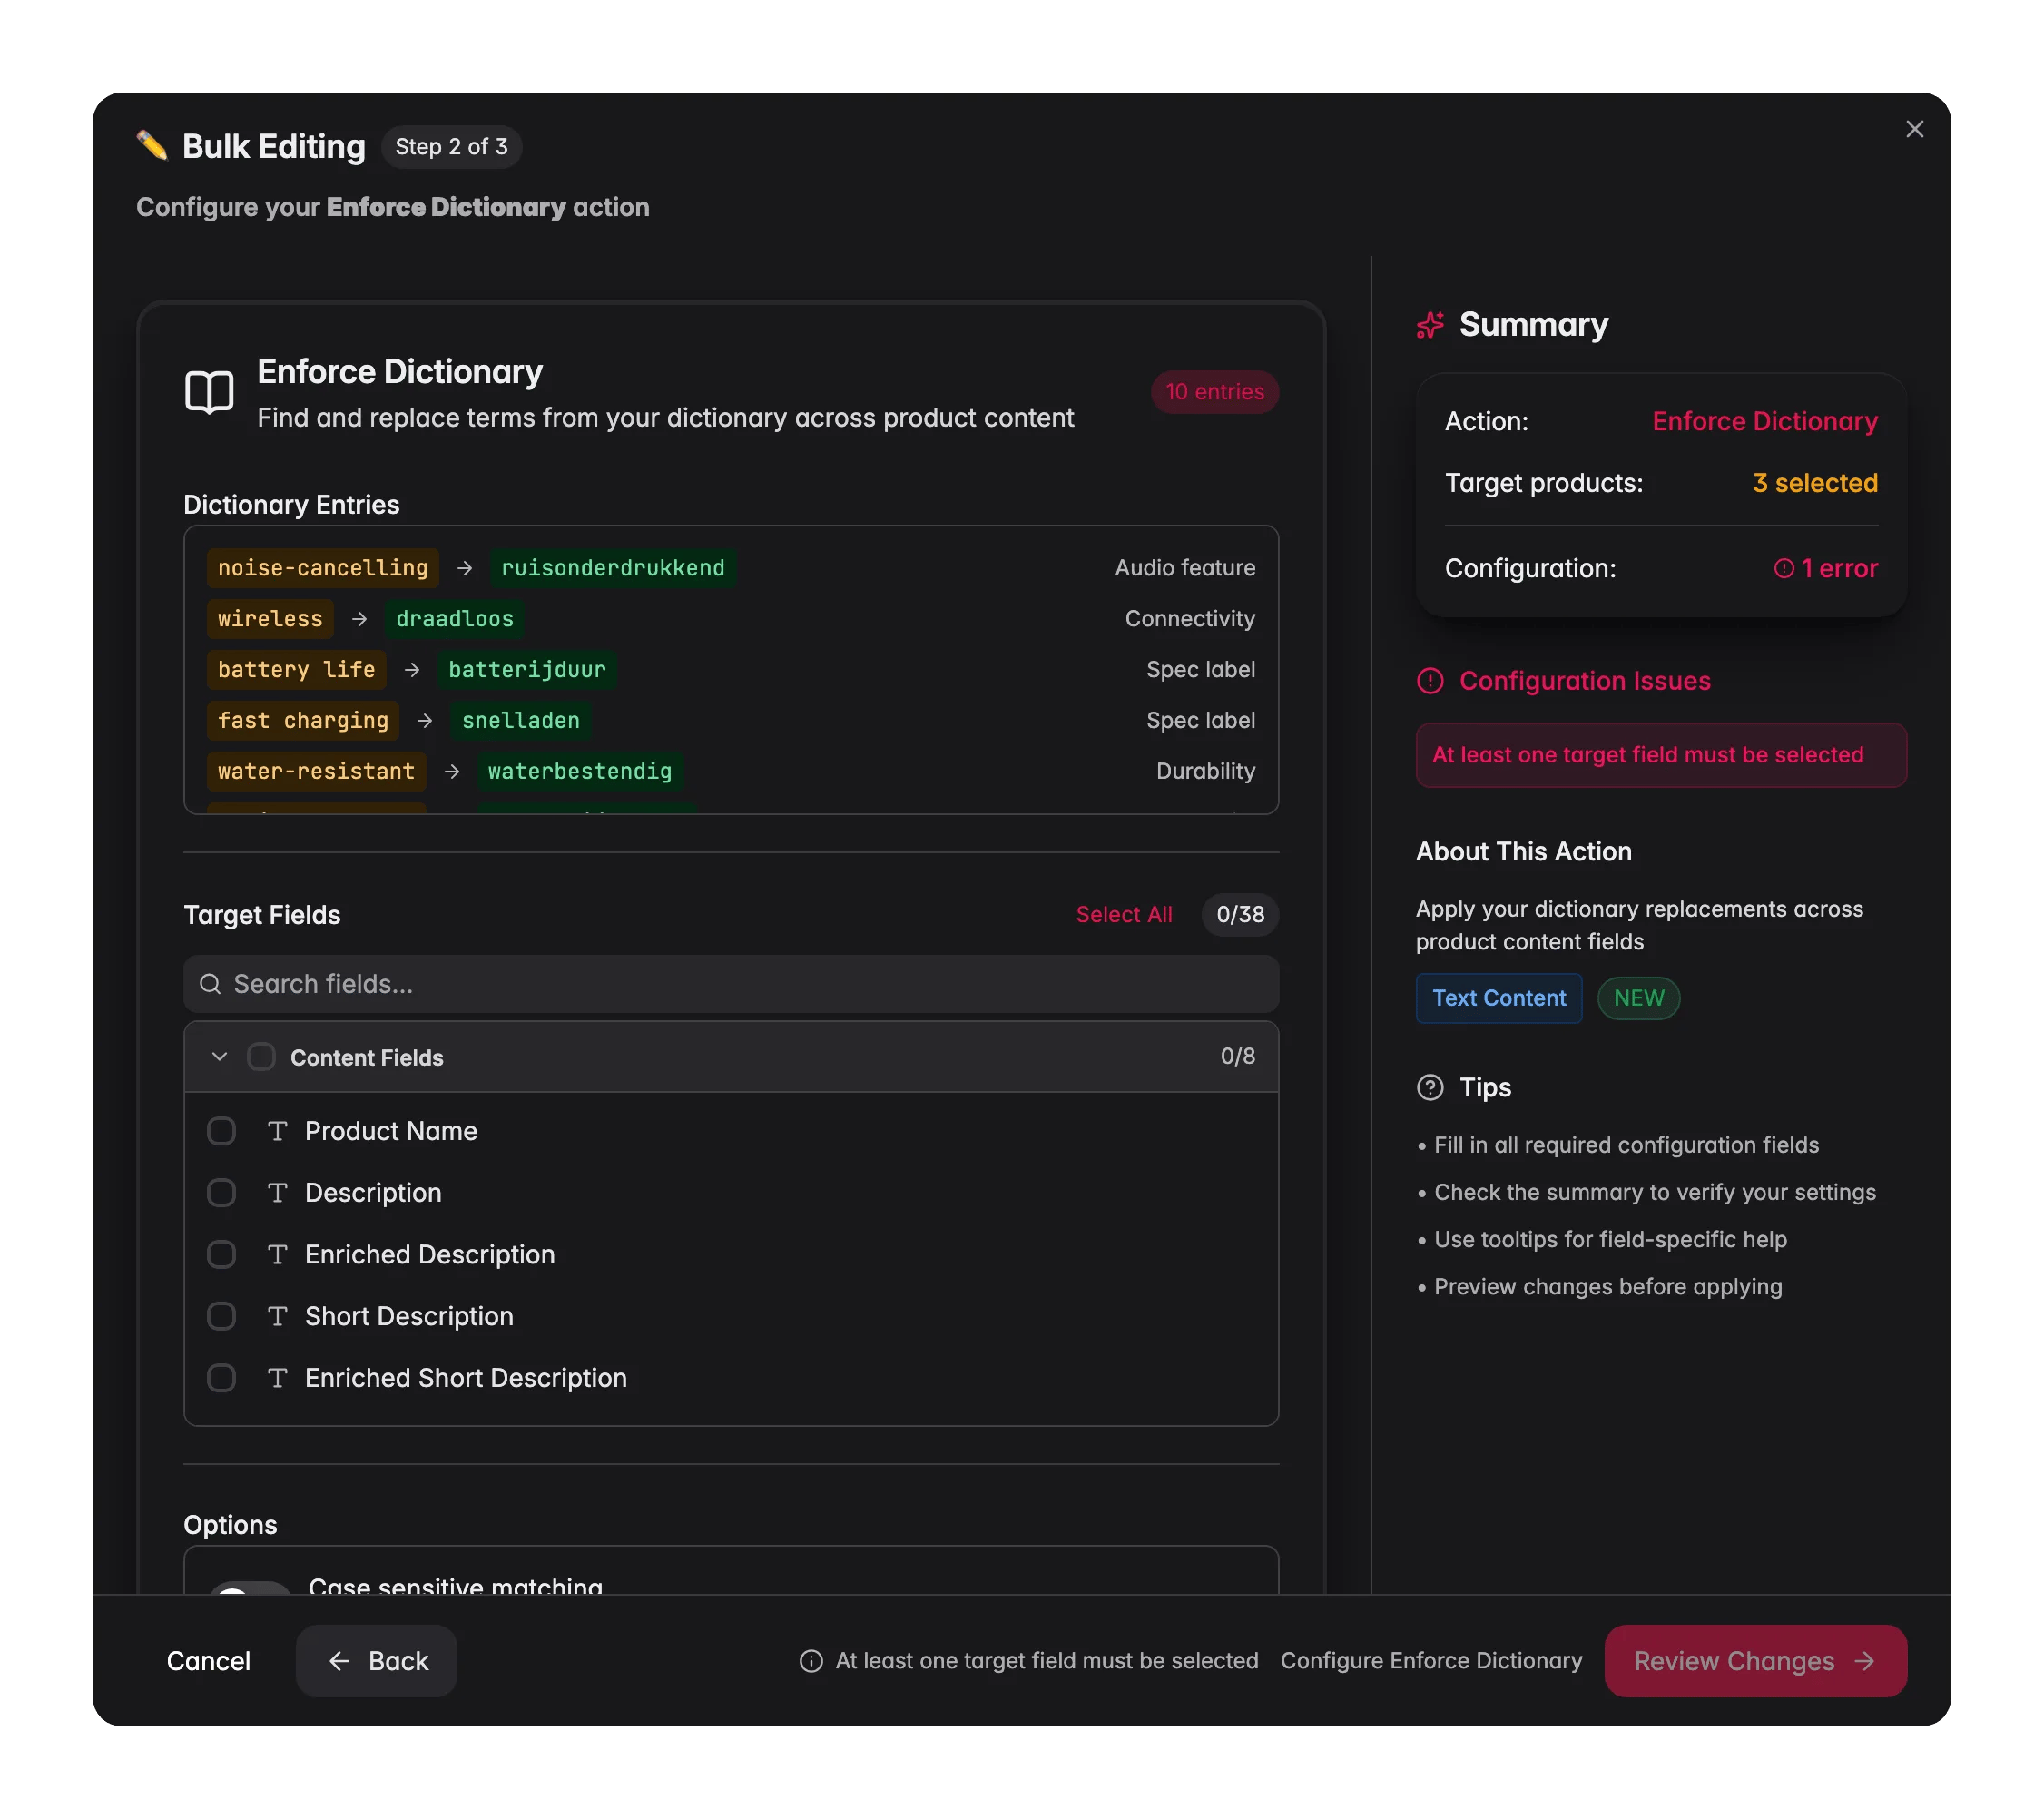2044x1819 pixels.
Task: Click the target field error message box
Action: click(x=1661, y=755)
